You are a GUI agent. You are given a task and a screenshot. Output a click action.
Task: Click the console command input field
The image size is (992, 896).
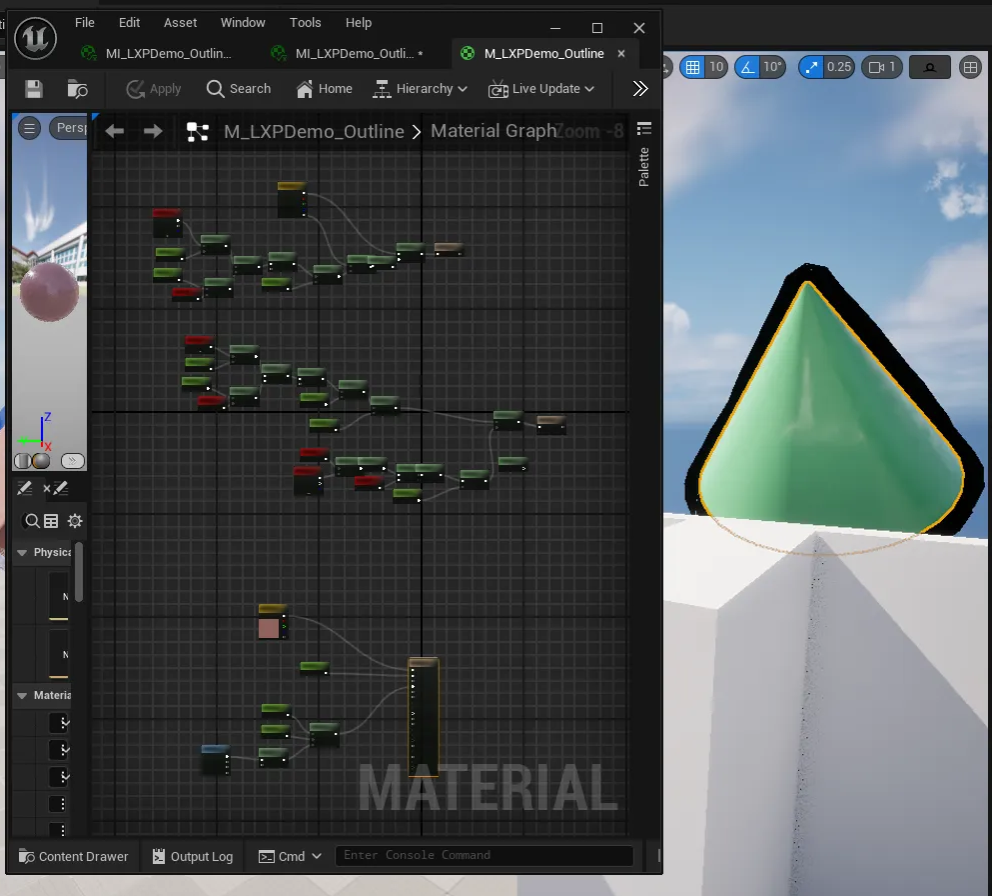[x=484, y=855]
